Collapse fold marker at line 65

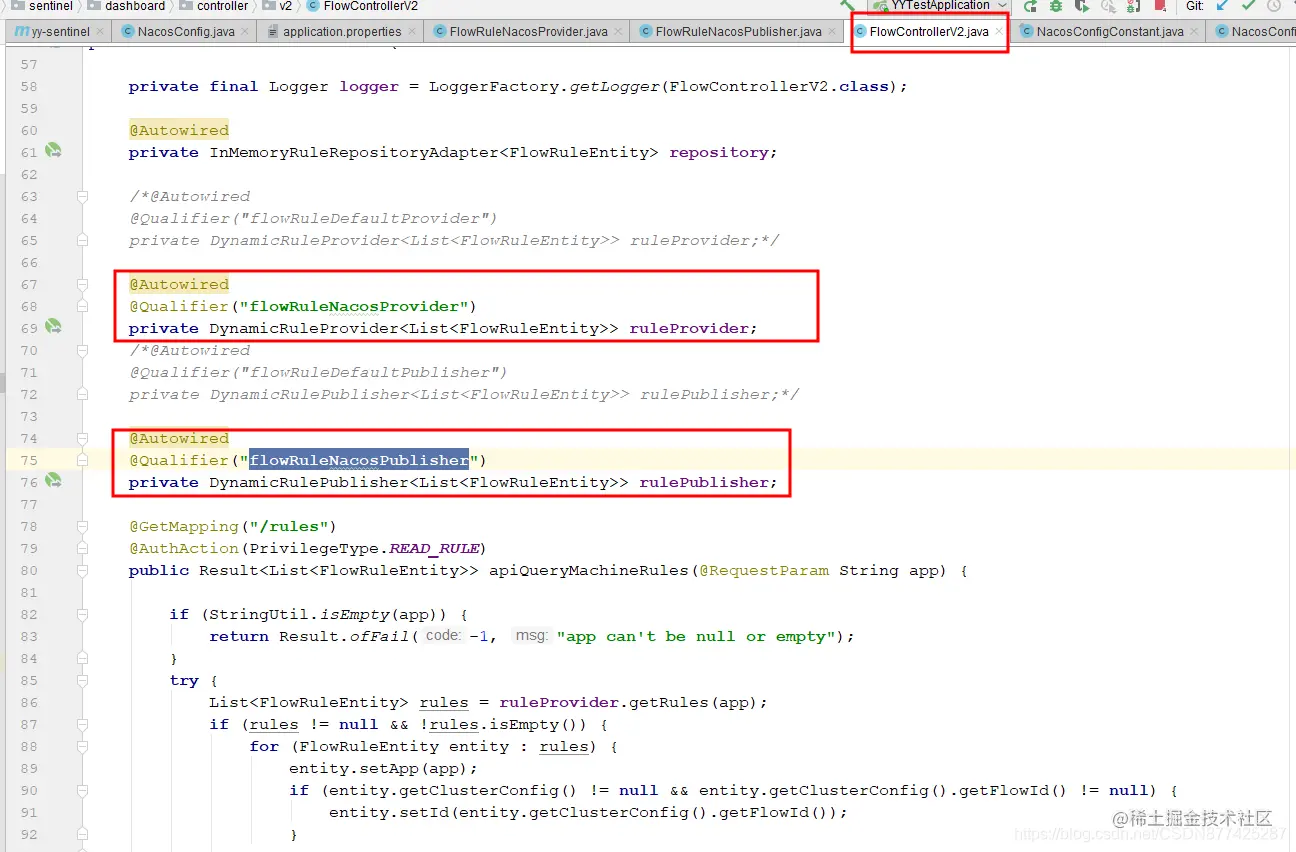point(83,240)
